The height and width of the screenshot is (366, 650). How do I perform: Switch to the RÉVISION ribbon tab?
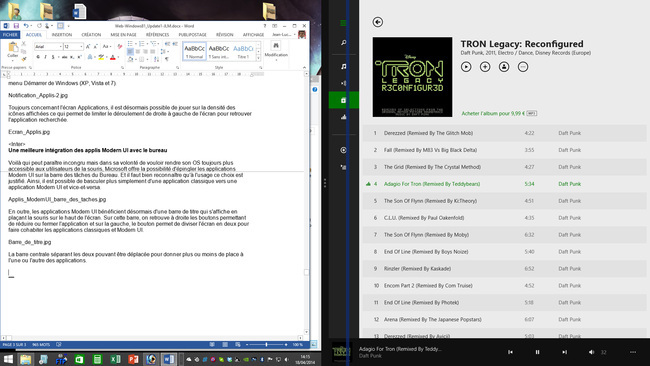click(225, 35)
